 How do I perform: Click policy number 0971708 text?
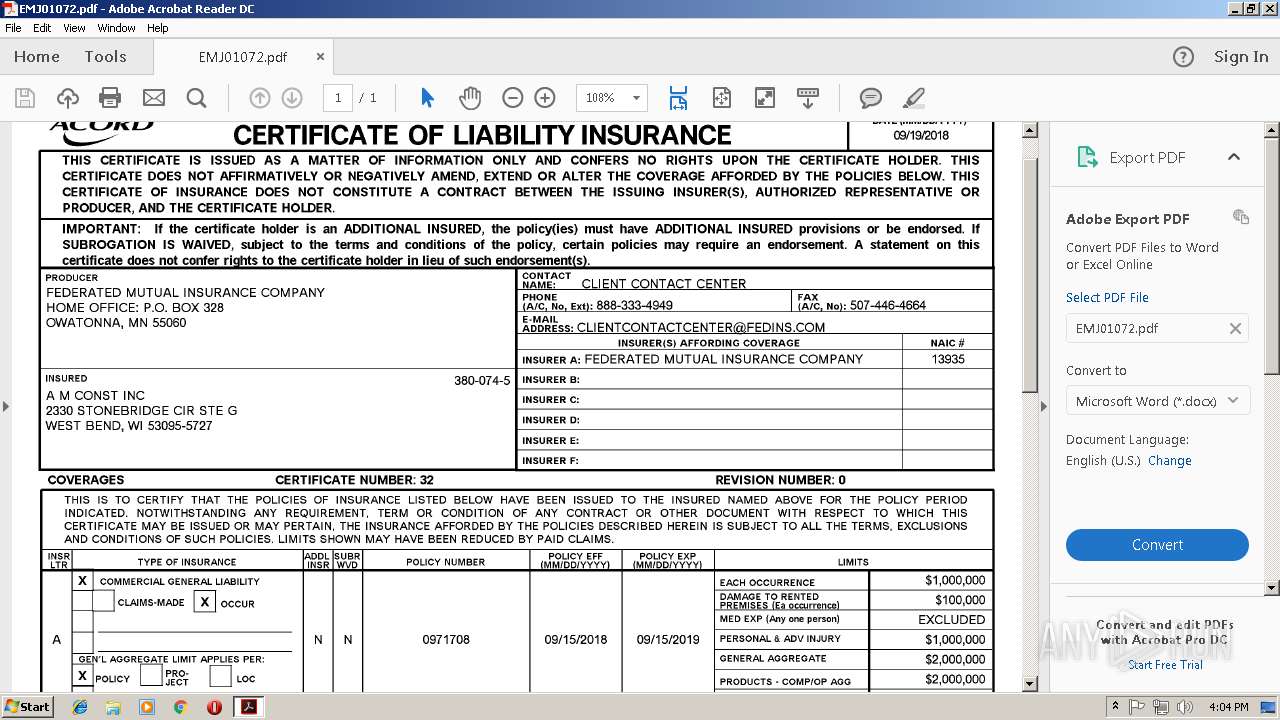coord(446,639)
